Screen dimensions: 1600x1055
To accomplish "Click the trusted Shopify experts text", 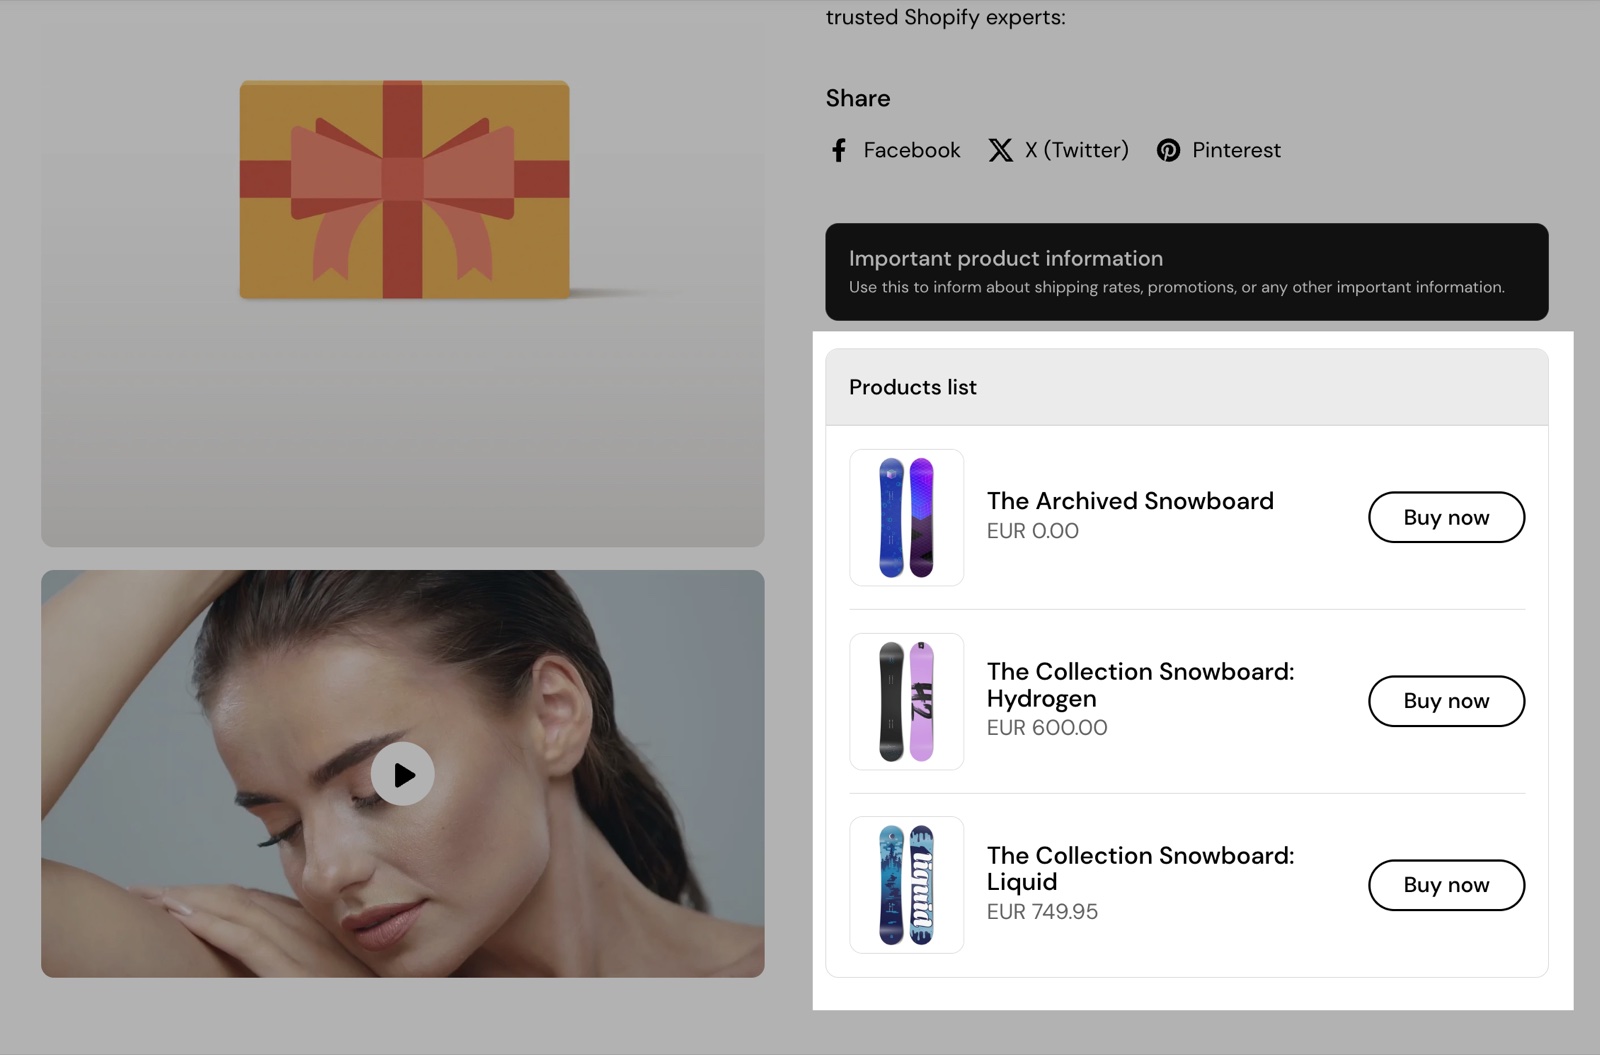I will click(x=945, y=17).
